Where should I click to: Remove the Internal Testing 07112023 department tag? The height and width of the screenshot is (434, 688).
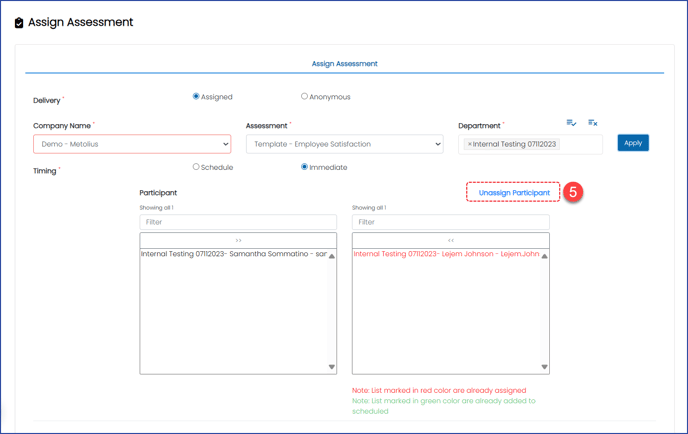point(470,144)
